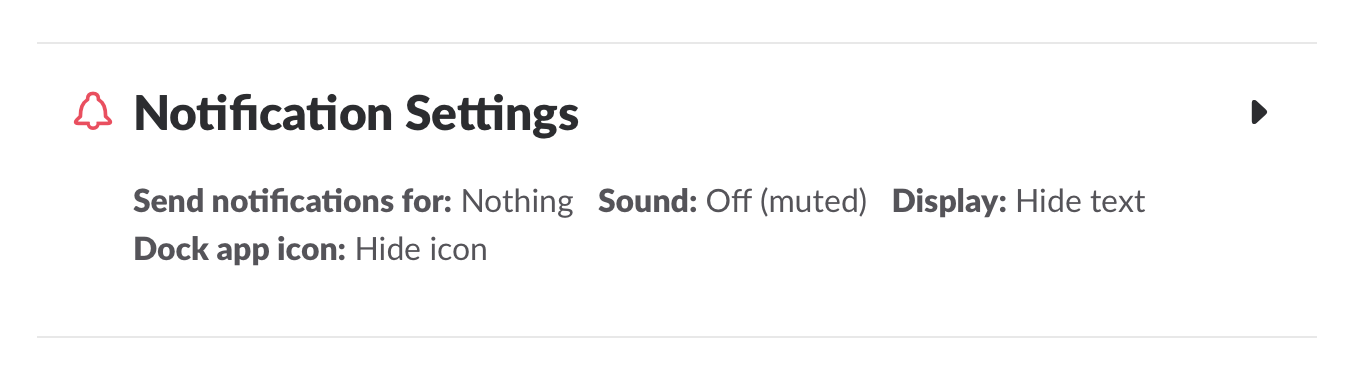The width and height of the screenshot is (1354, 375).
Task: Click the "(muted)" text after Off
Action: click(x=813, y=203)
